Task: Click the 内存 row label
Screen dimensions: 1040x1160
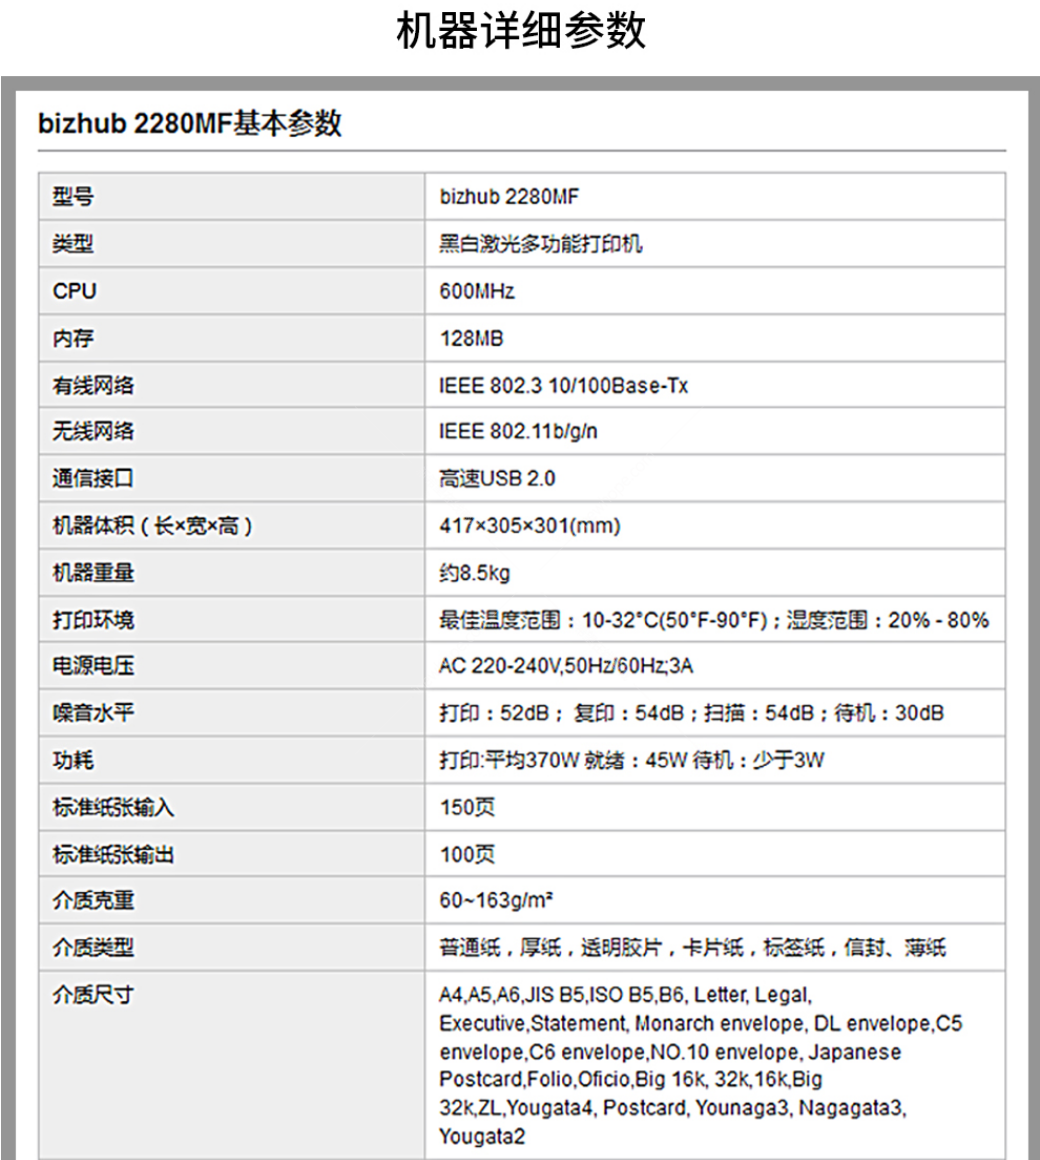Action: pyautogui.click(x=73, y=338)
